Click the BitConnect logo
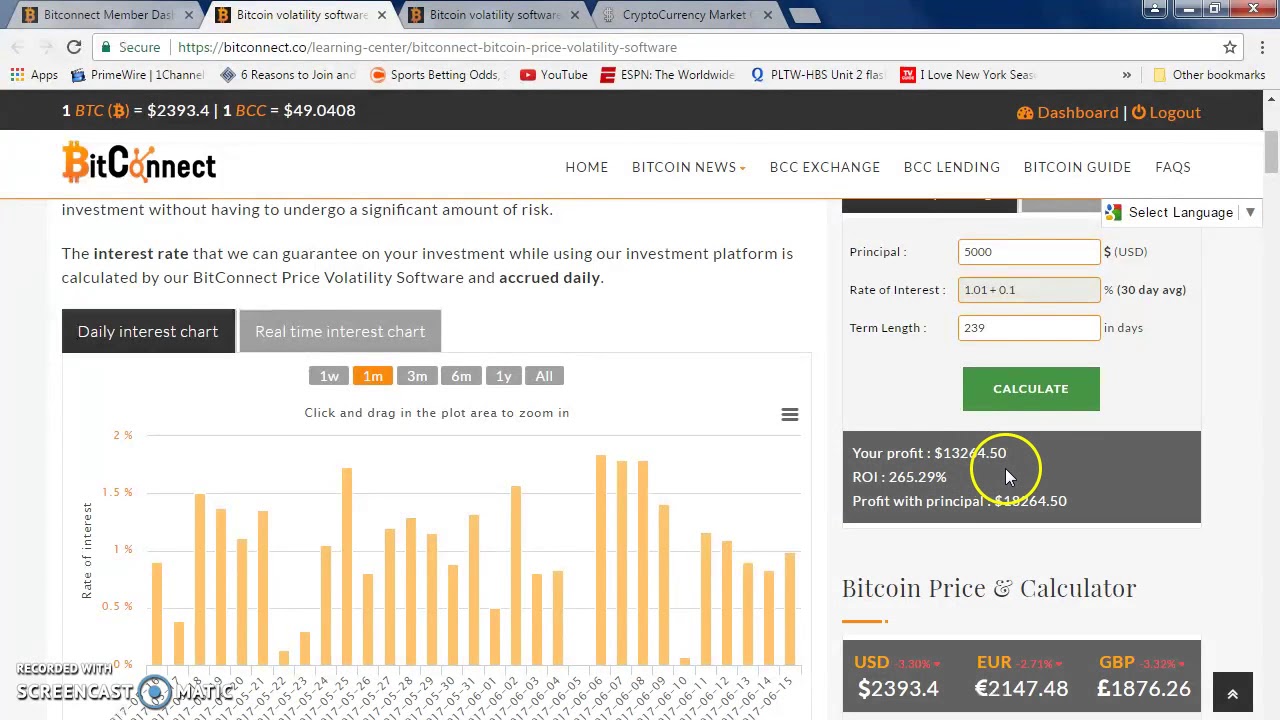This screenshot has width=1280, height=720. coord(139,162)
